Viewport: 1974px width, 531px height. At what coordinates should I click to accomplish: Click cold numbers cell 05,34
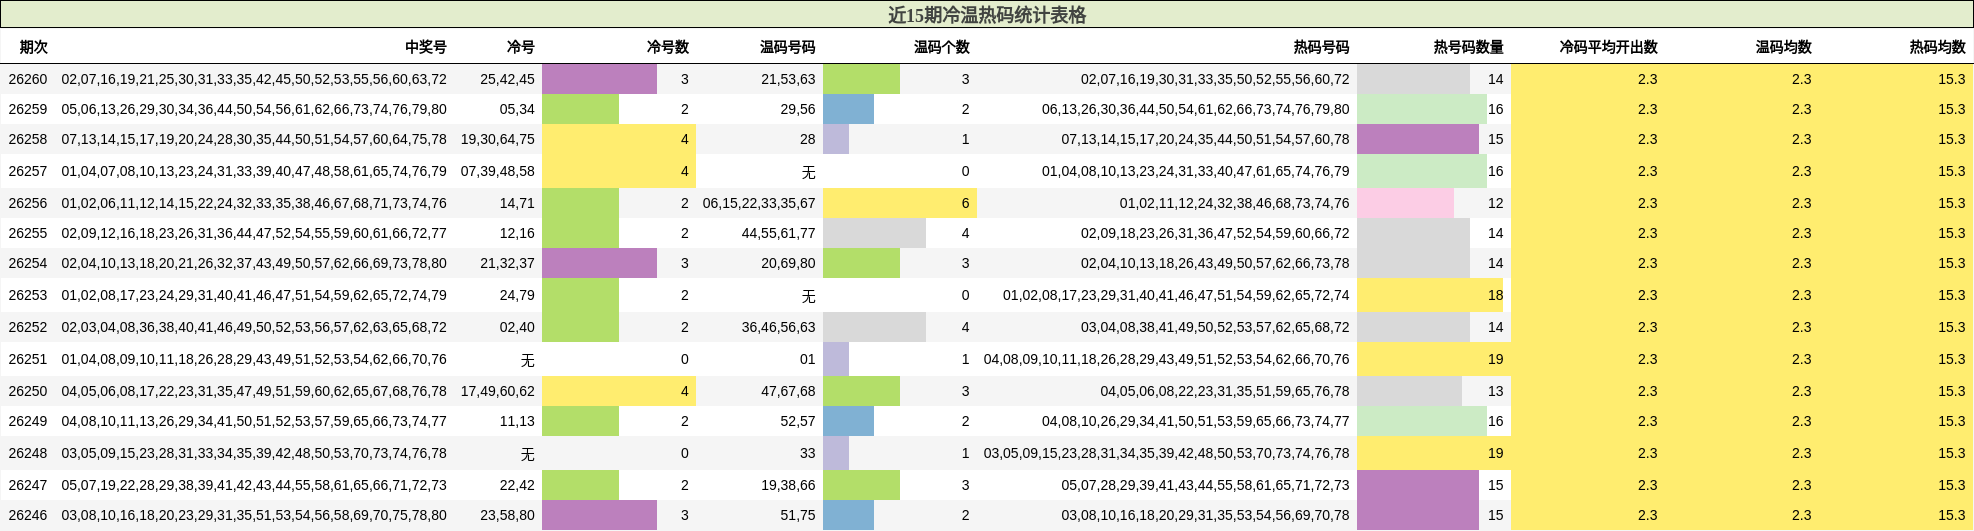click(x=517, y=109)
